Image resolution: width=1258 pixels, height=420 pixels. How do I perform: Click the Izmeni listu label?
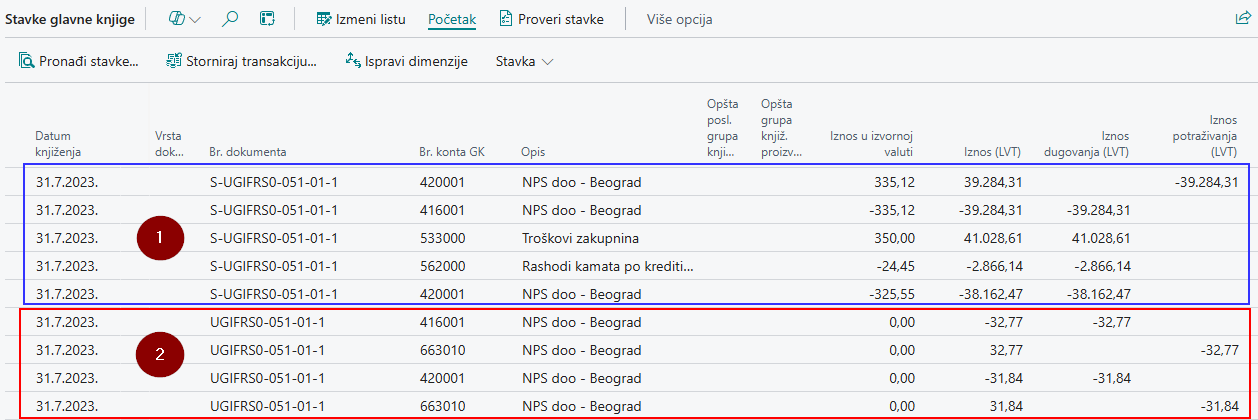point(373,19)
